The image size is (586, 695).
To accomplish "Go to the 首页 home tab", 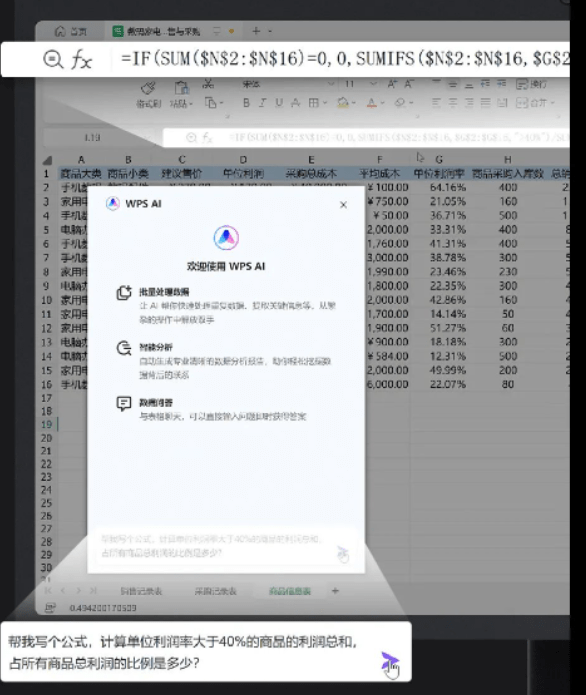I will click(x=71, y=31).
